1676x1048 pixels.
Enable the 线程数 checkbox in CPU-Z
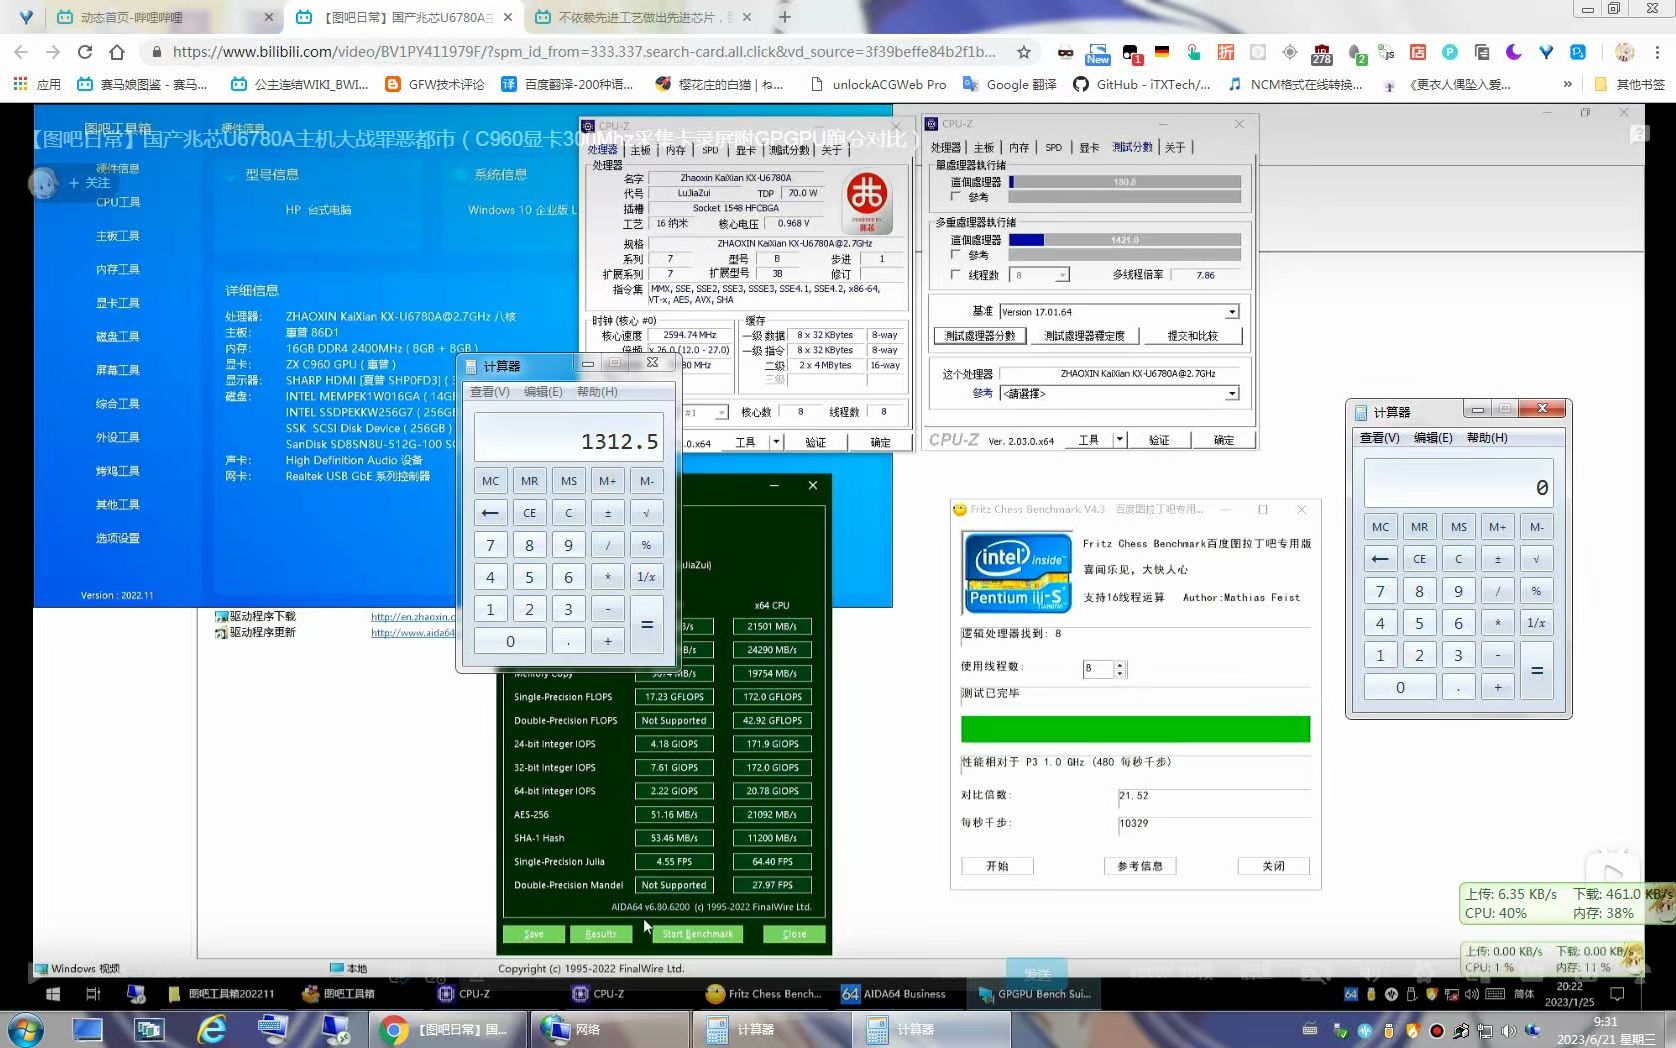point(955,274)
